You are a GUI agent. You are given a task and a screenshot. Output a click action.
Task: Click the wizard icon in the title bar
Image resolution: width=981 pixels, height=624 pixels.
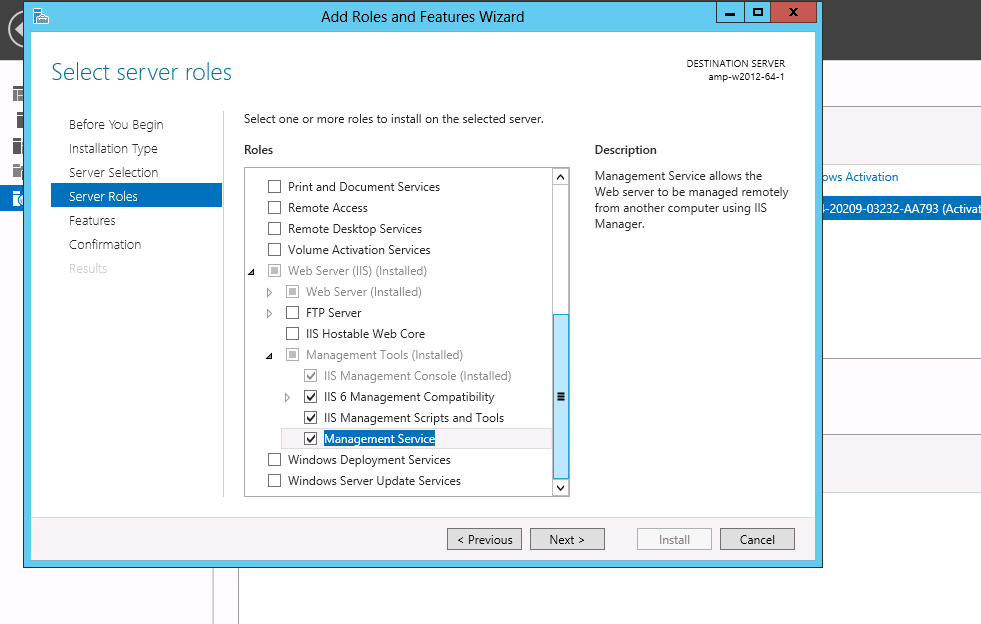coord(41,16)
